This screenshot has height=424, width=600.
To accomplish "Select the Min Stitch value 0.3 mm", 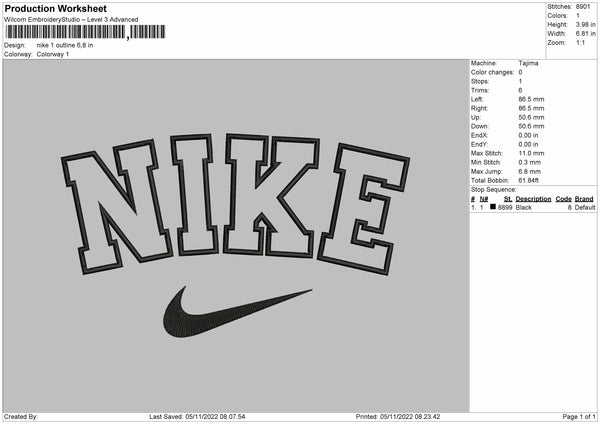I will coord(530,162).
